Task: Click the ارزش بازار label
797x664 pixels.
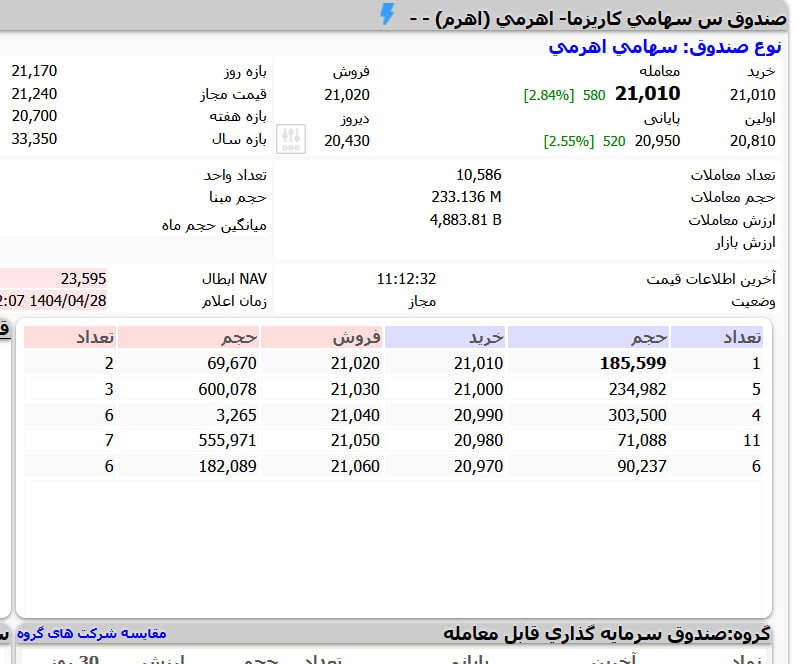Action: 745,243
